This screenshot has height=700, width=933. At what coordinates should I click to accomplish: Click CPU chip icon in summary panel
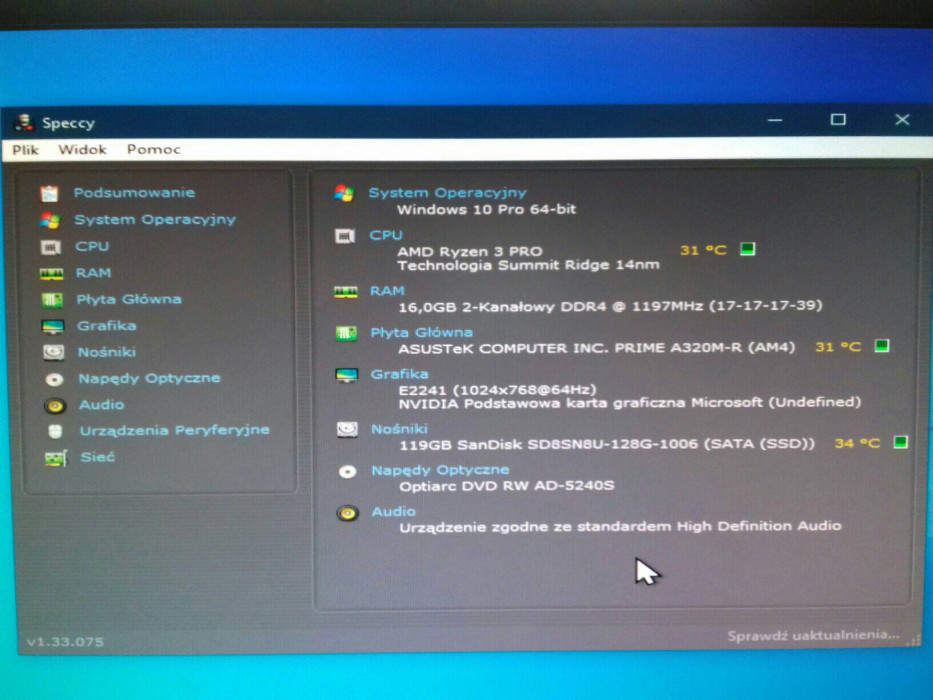pyautogui.click(x=345, y=236)
